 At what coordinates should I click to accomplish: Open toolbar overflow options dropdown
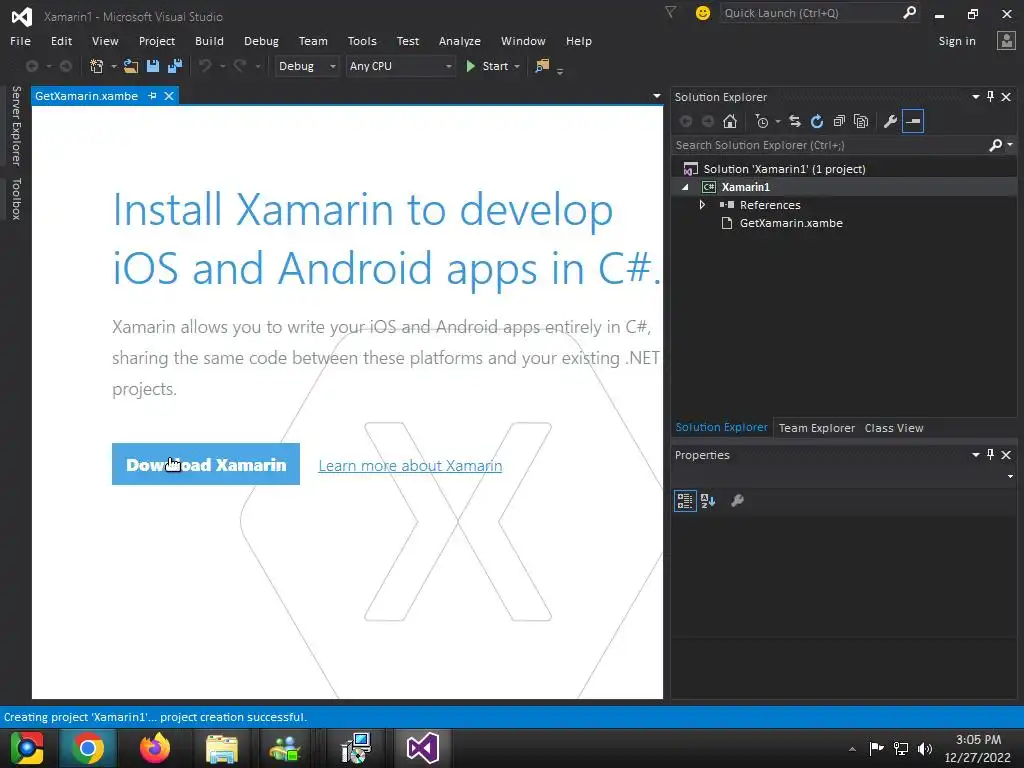click(x=560, y=71)
